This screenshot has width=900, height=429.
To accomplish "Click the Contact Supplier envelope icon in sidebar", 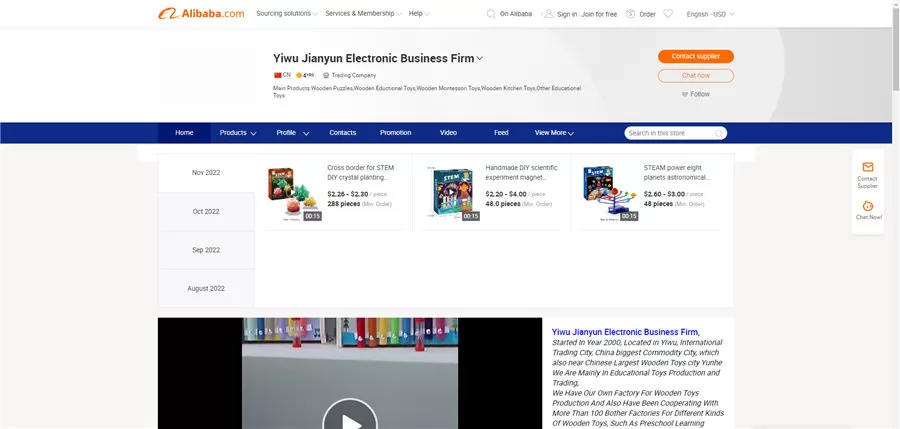I will (867, 167).
